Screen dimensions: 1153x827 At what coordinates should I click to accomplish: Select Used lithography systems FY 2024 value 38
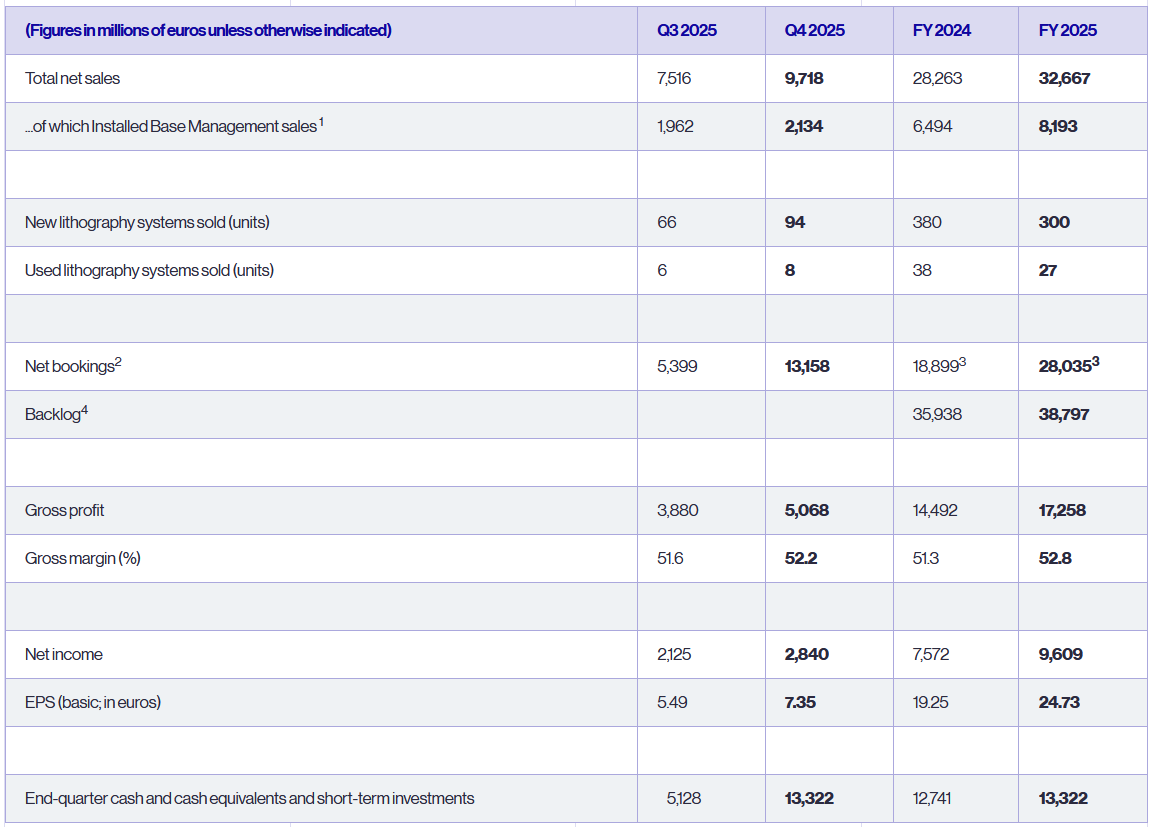click(x=923, y=270)
